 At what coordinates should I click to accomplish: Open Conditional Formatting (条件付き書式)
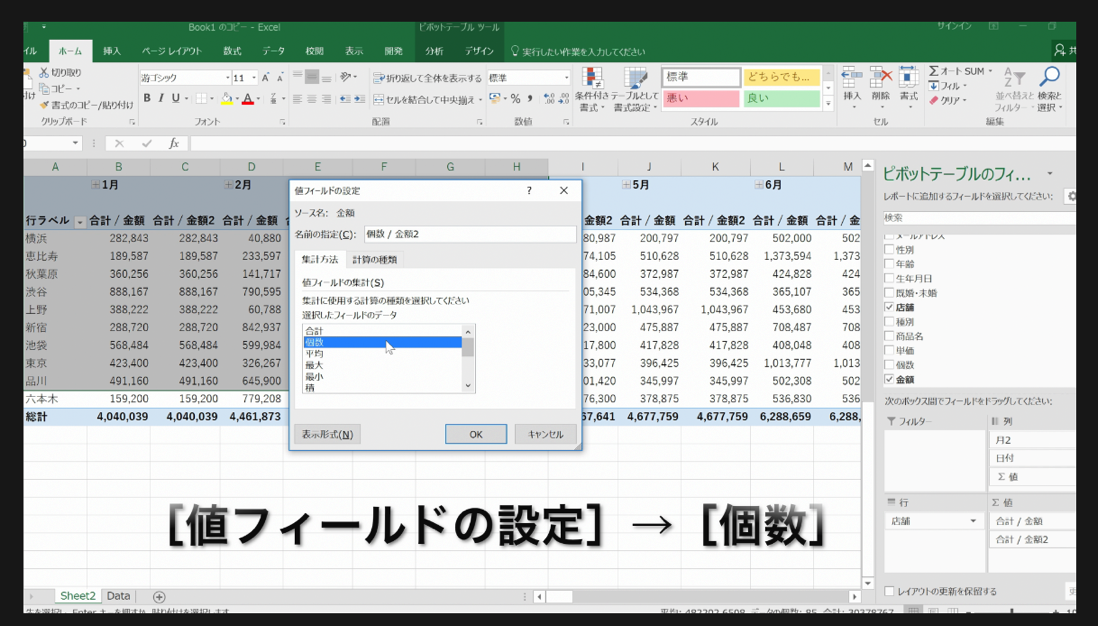[x=592, y=90]
